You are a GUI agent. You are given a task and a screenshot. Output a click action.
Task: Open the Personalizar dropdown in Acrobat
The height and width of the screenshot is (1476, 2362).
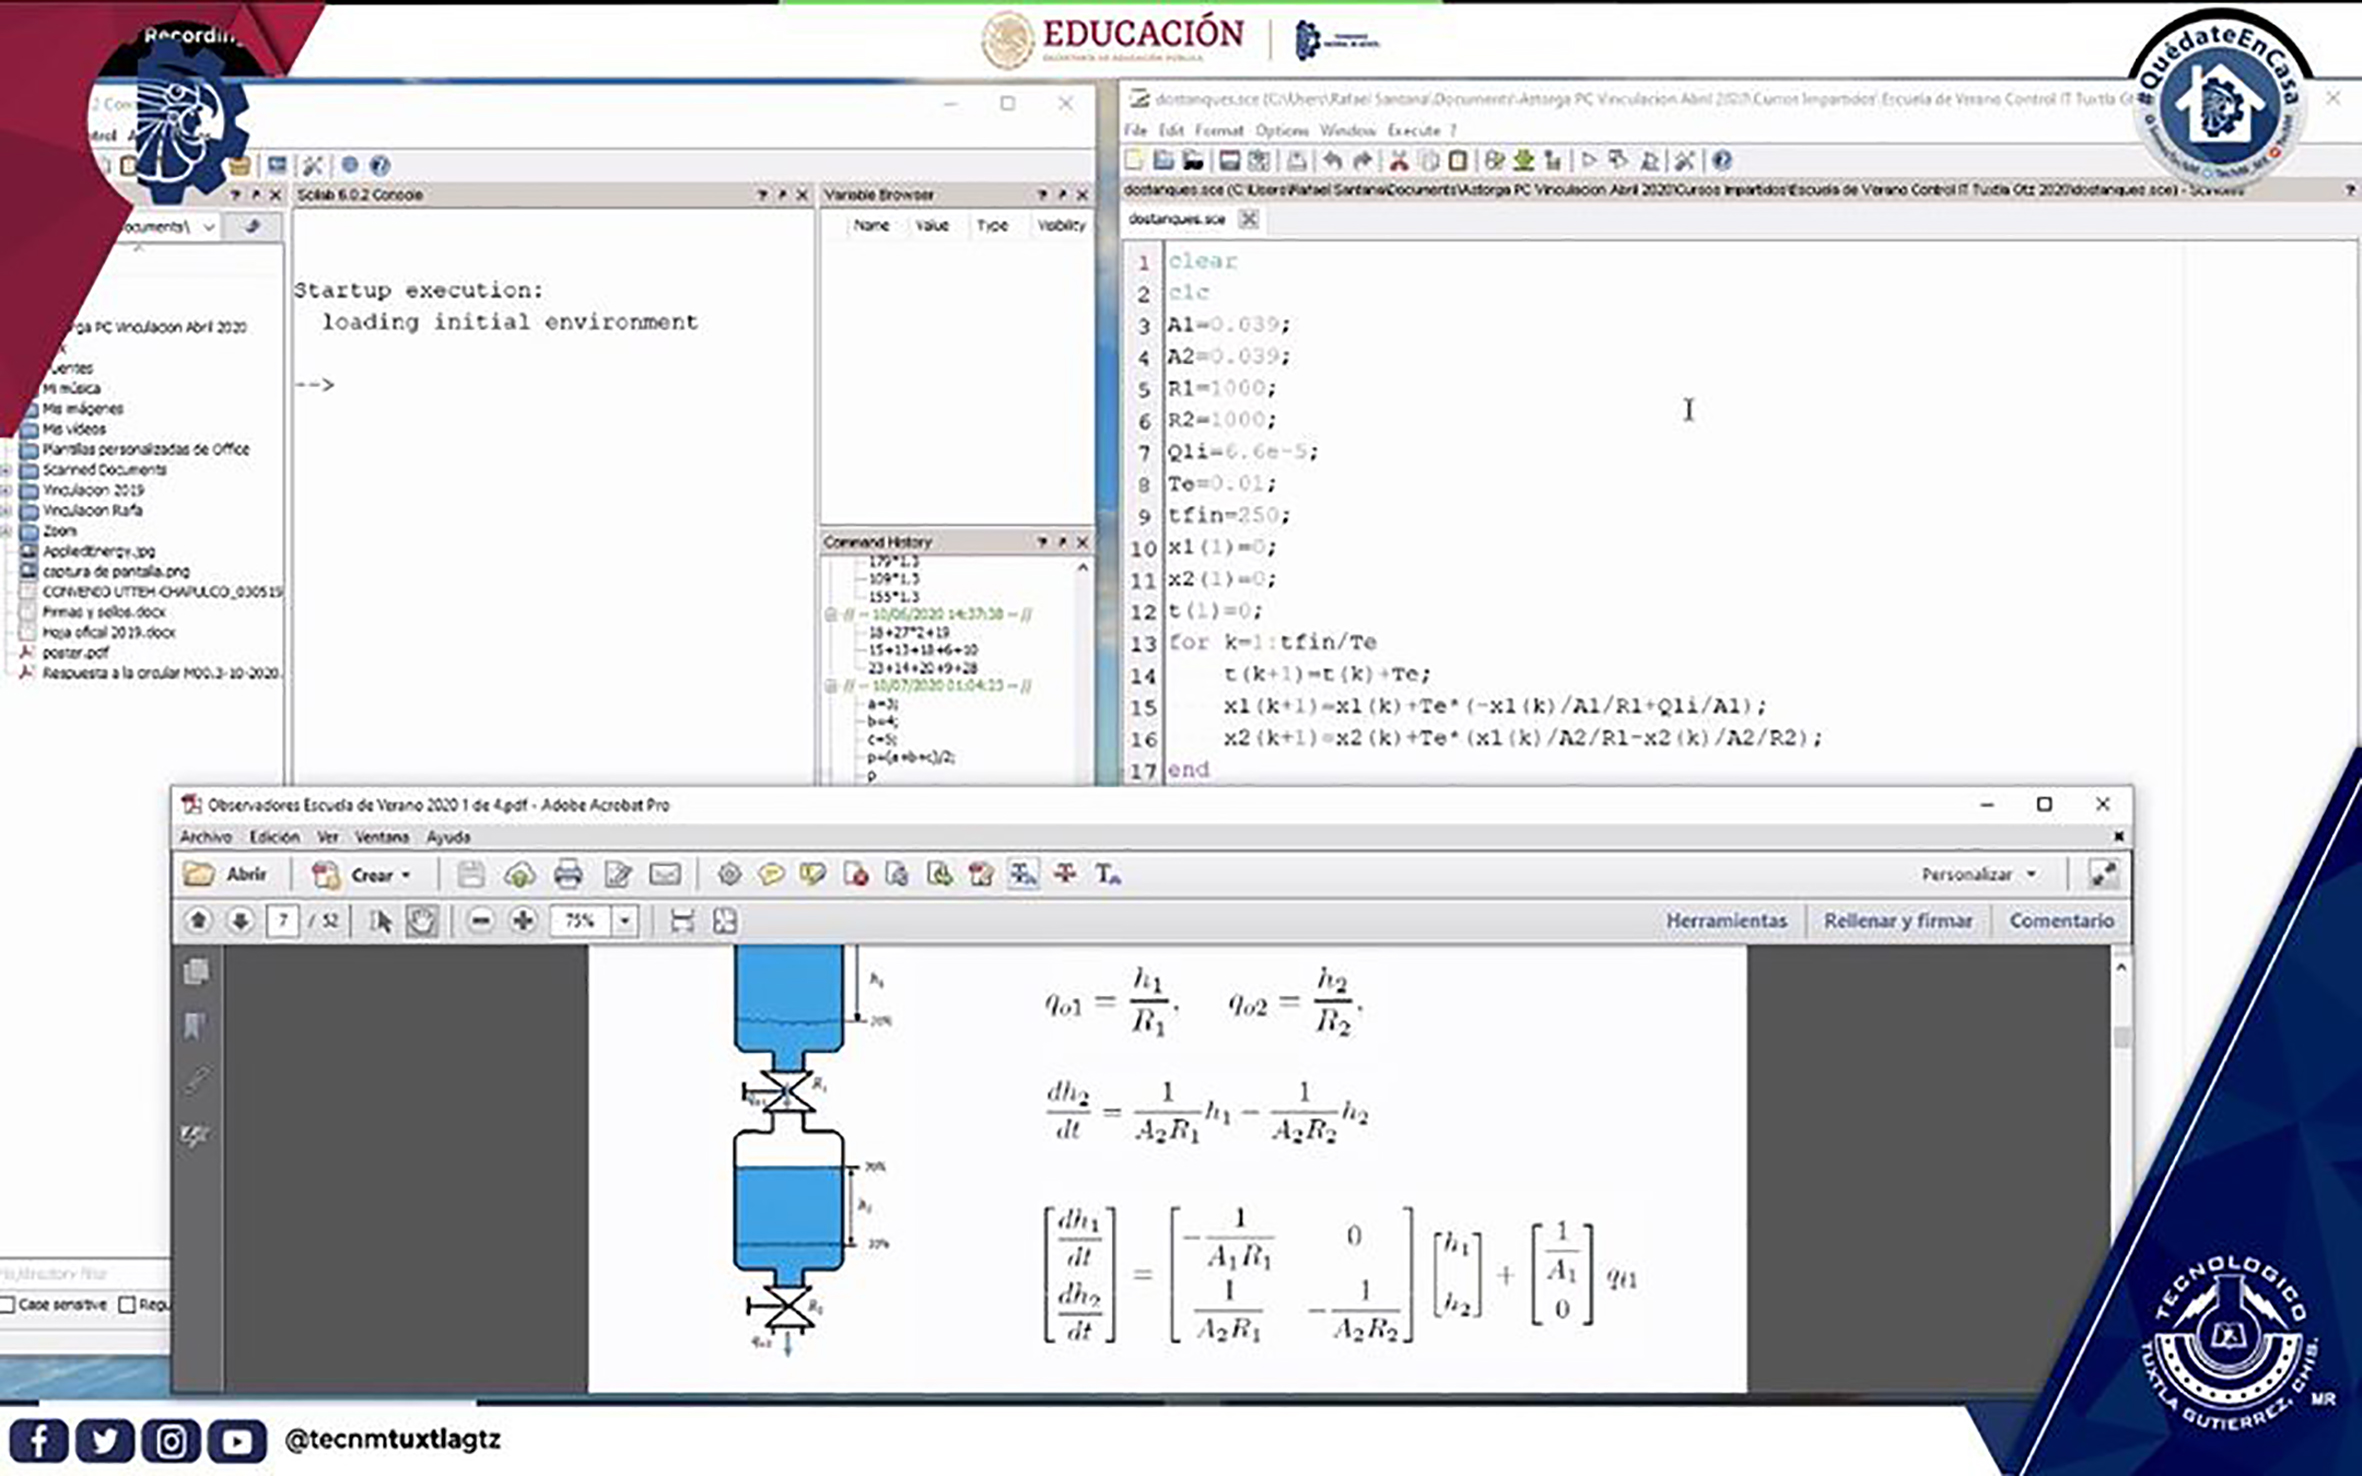click(x=1978, y=875)
